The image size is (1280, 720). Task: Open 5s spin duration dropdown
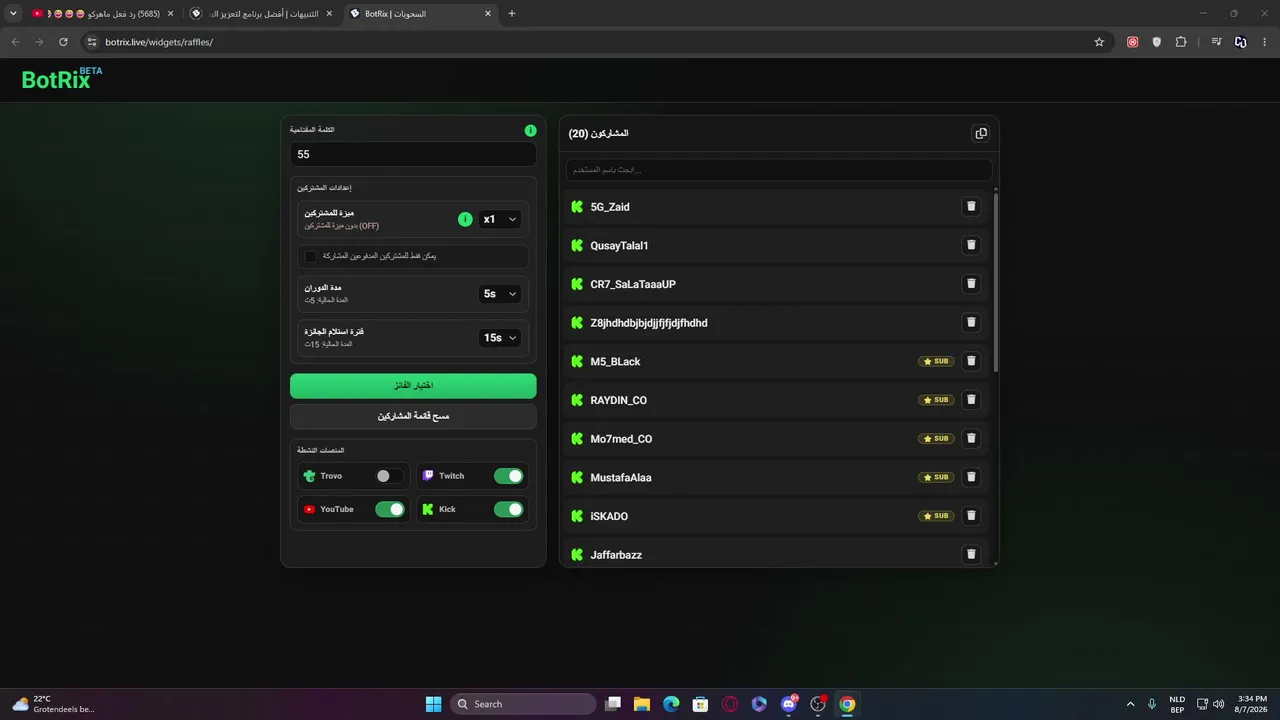[x=499, y=294]
